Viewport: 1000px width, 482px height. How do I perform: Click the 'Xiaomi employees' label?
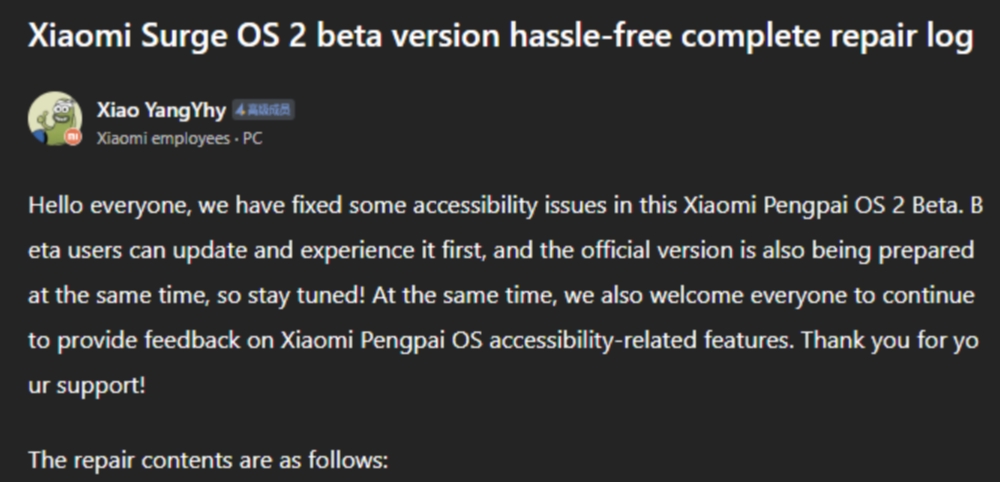[x=162, y=139]
